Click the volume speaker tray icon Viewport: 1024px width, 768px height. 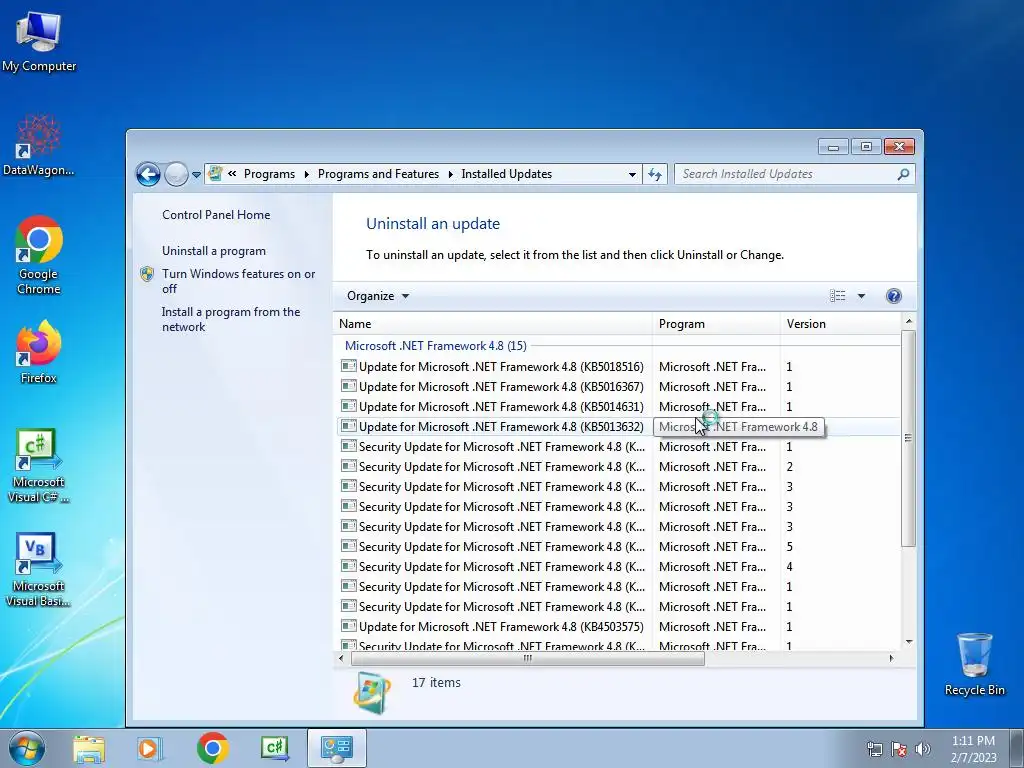(923, 749)
